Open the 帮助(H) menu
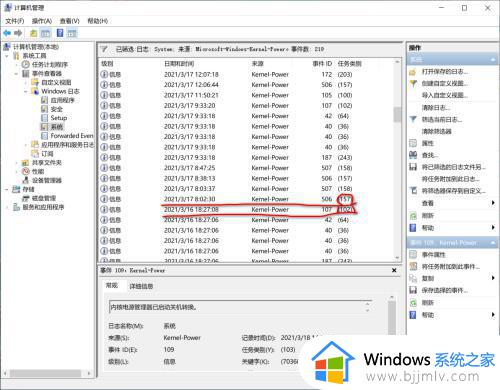 (x=97, y=21)
